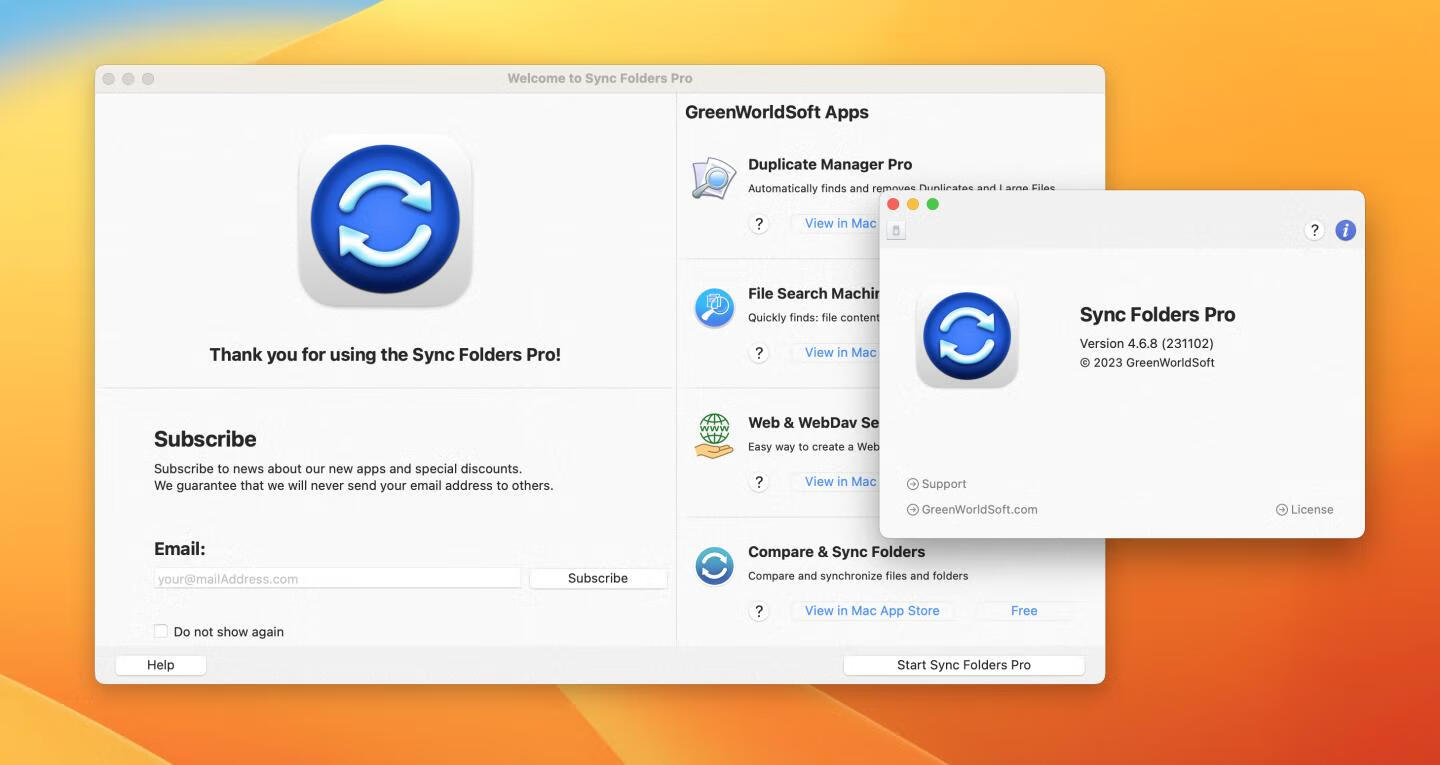Click the Compare & Sync Folders app icon

(714, 566)
